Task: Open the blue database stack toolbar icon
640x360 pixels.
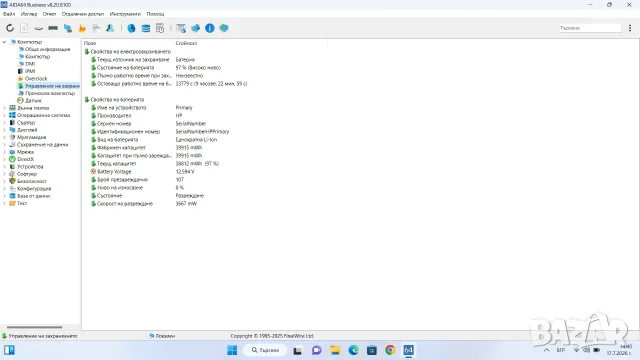Action: pos(145,28)
